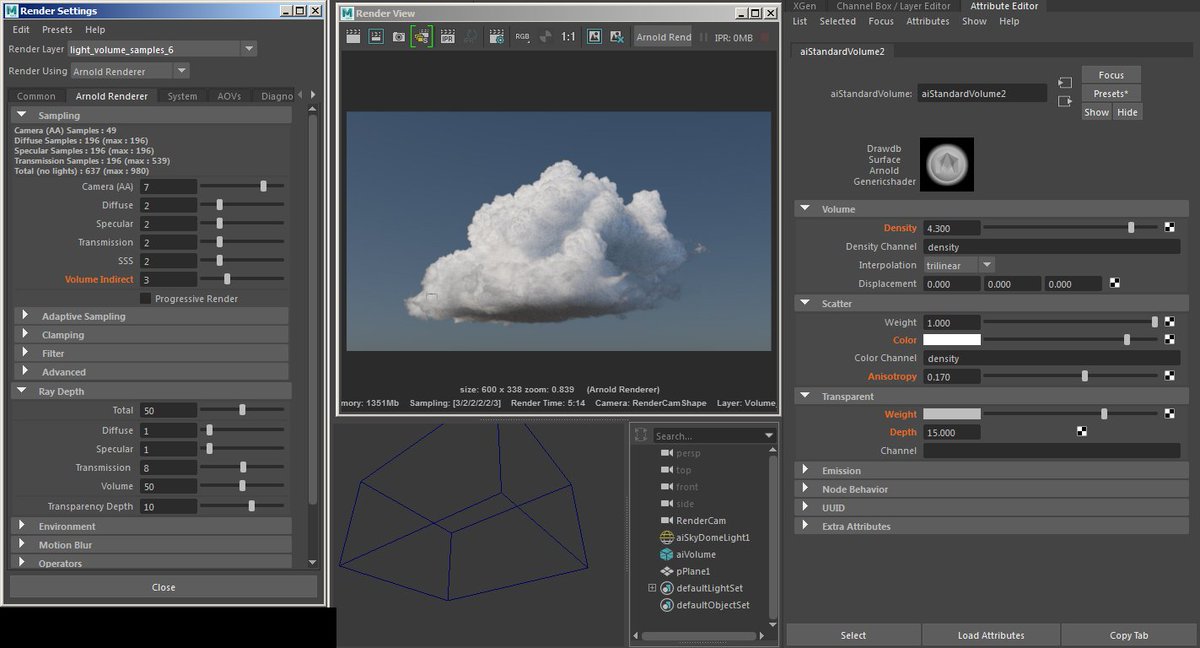Open the Presets menu in Render Settings
Screen dimensions: 1200x648
[x=57, y=30]
